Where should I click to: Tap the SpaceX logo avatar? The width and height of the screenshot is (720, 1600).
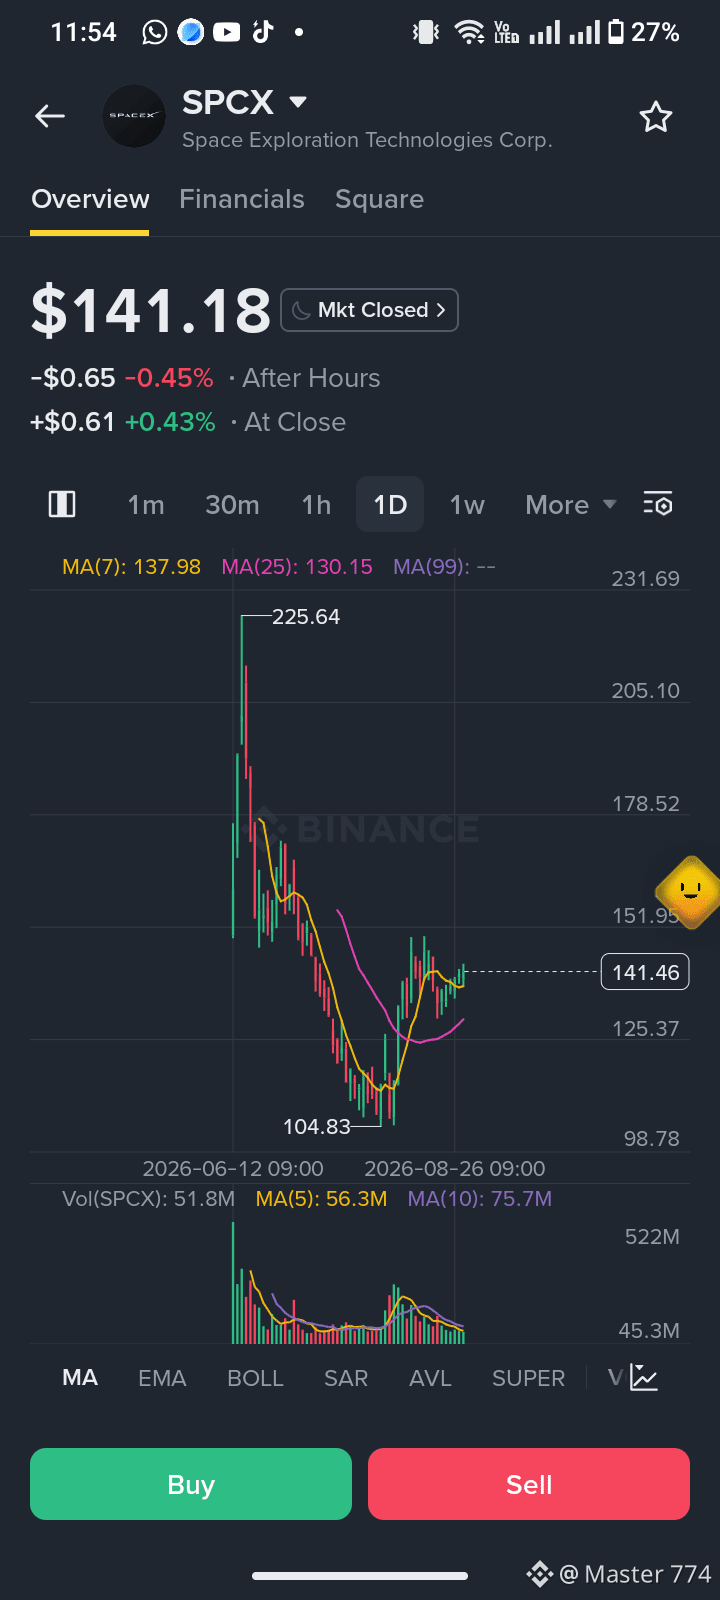click(x=134, y=116)
